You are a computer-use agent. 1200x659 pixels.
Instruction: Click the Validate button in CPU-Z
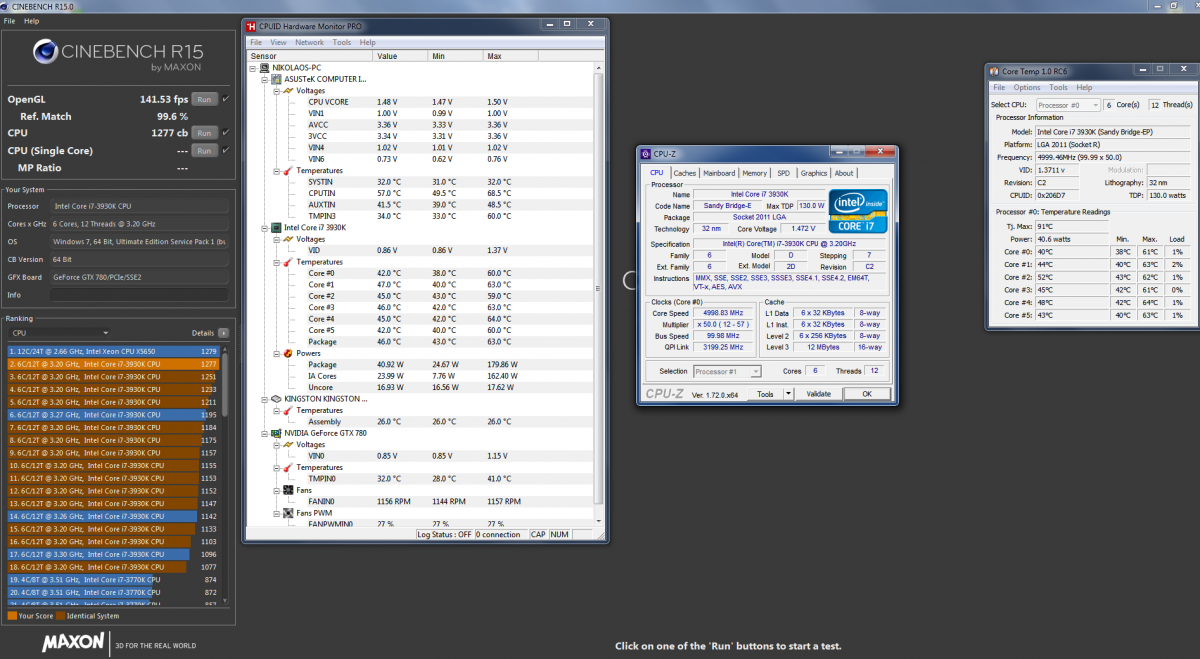pyautogui.click(x=818, y=394)
